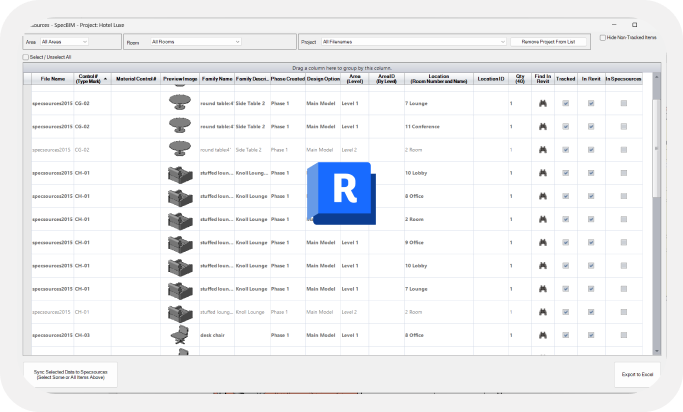Screen dimensions: 683x412
Task: Click binoculars icon for CH-01 9 Office row
Action: (543, 242)
